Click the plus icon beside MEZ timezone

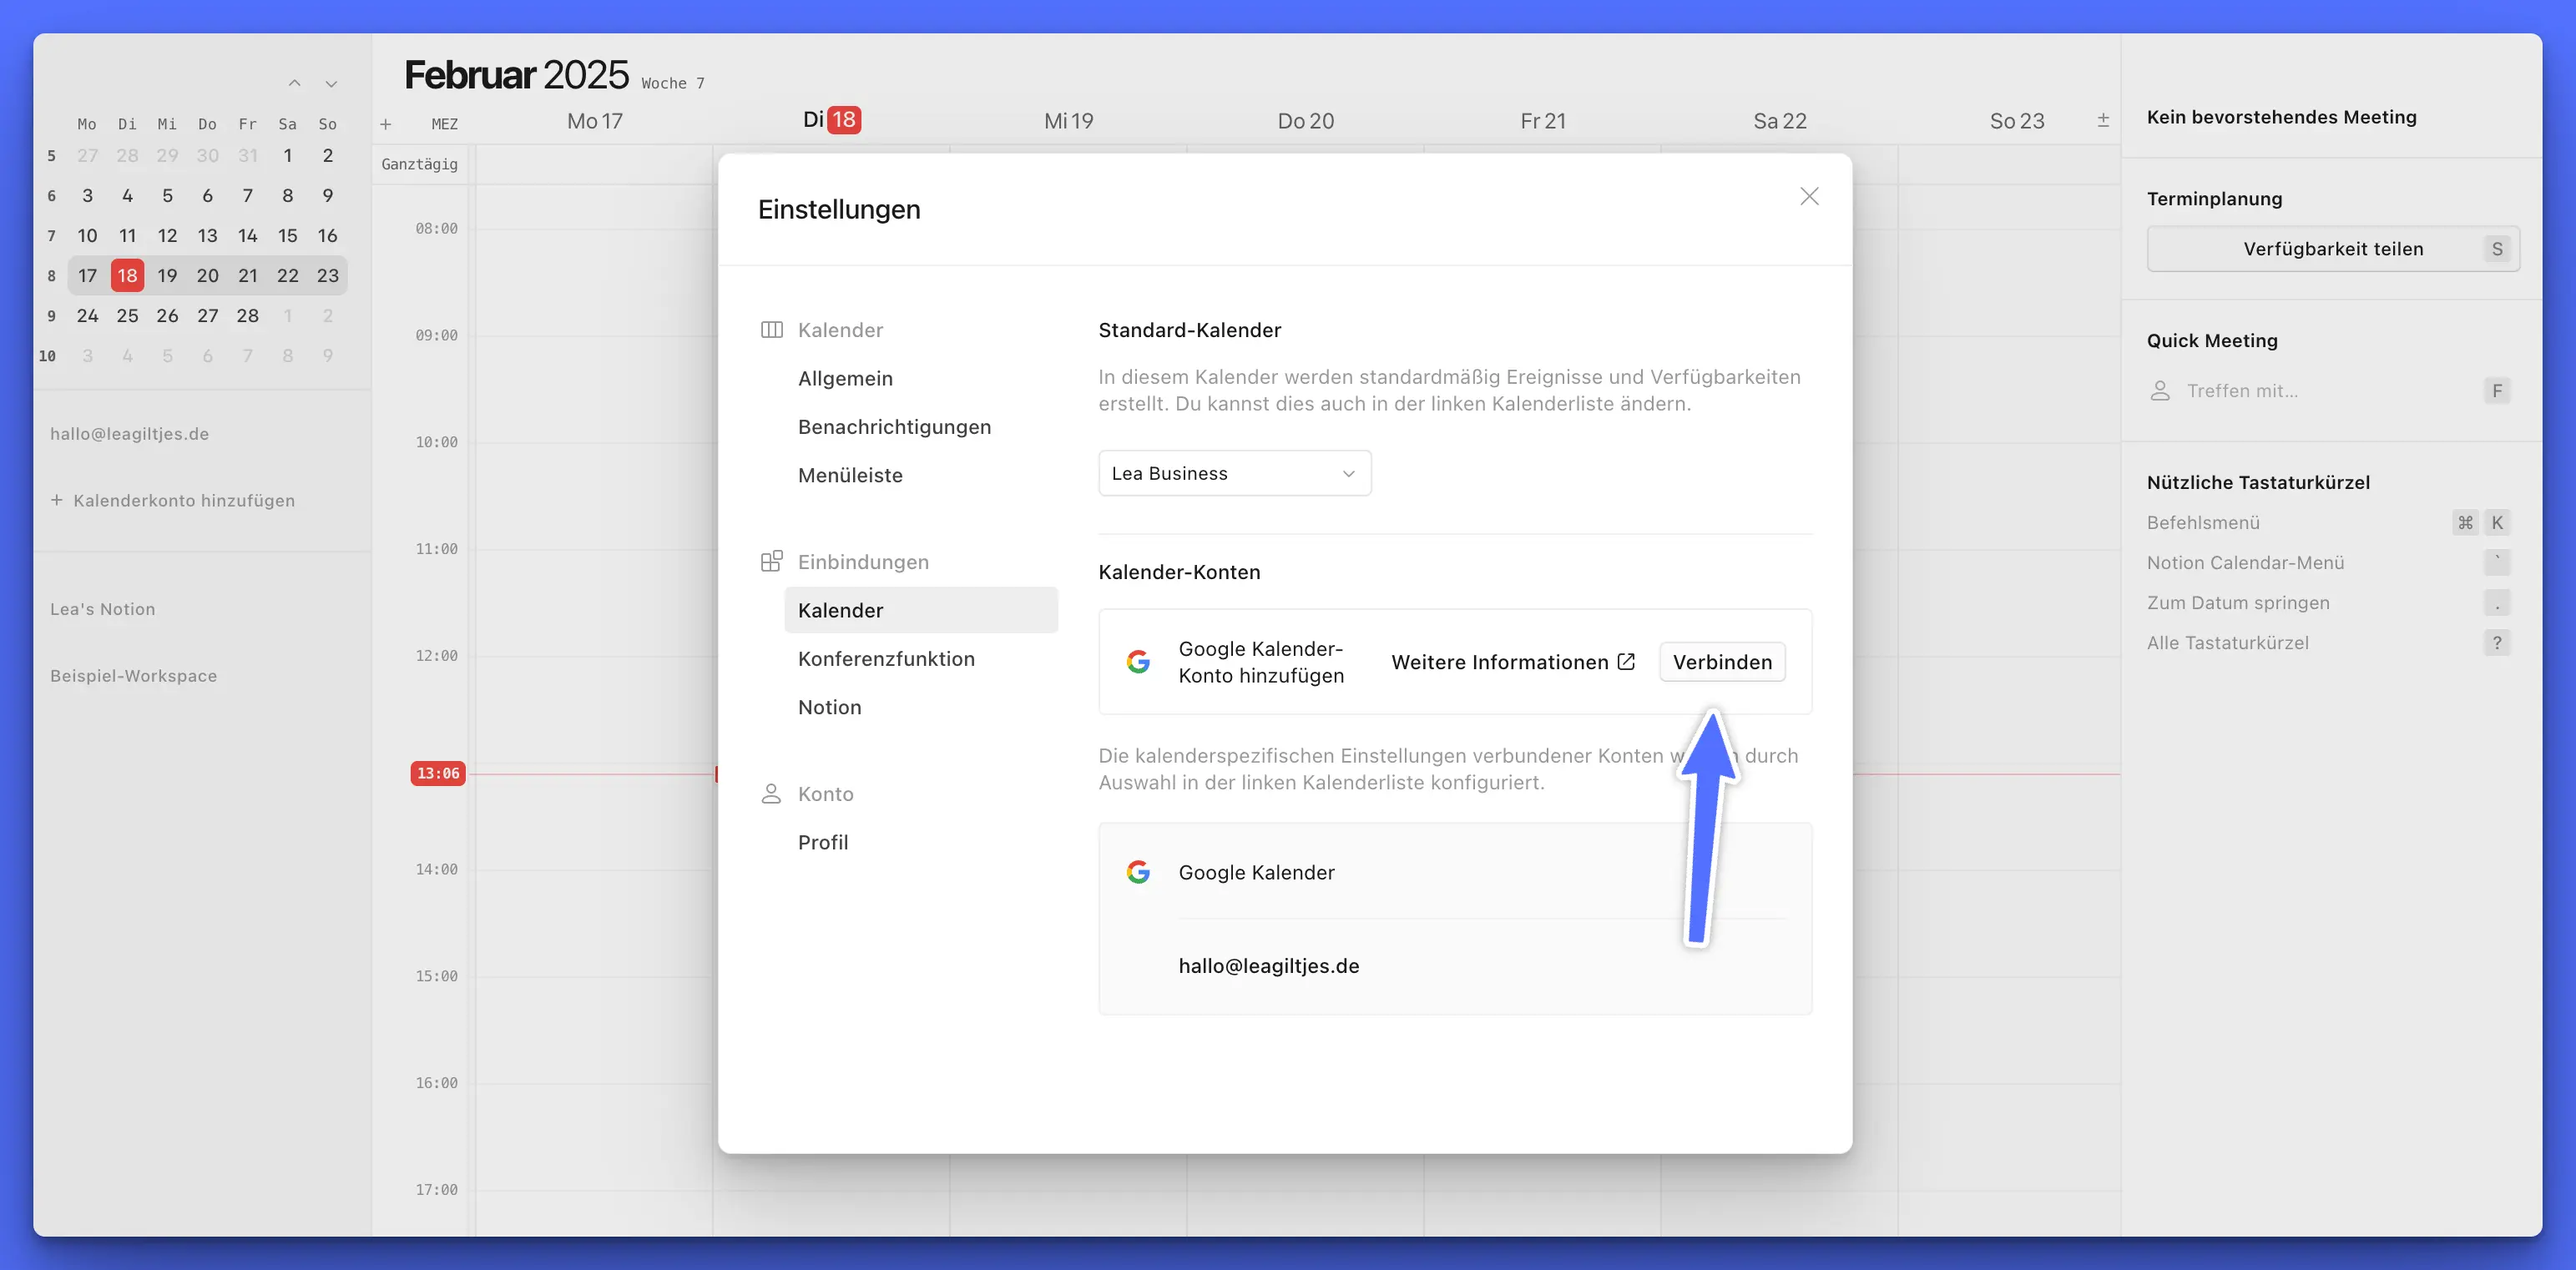386,124
